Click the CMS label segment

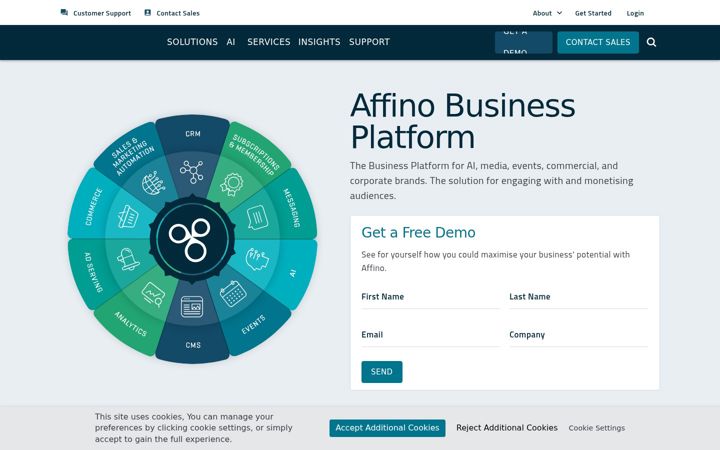(192, 344)
